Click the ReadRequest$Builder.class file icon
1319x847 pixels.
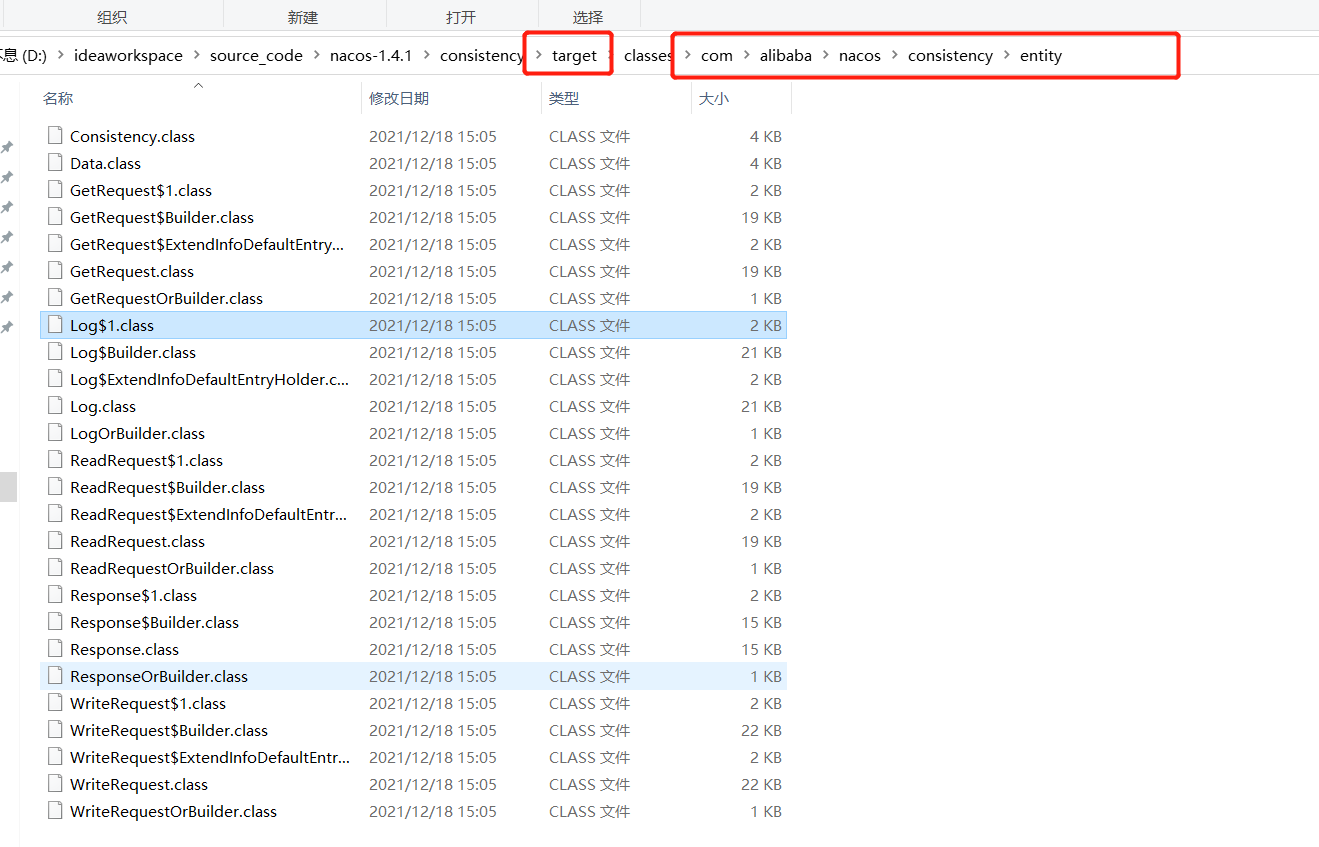click(55, 487)
